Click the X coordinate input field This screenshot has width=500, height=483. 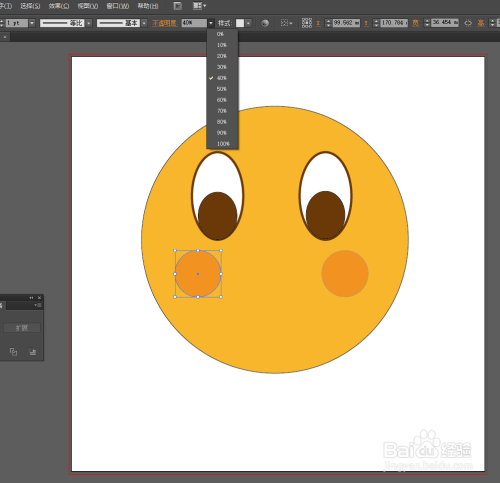click(x=346, y=23)
